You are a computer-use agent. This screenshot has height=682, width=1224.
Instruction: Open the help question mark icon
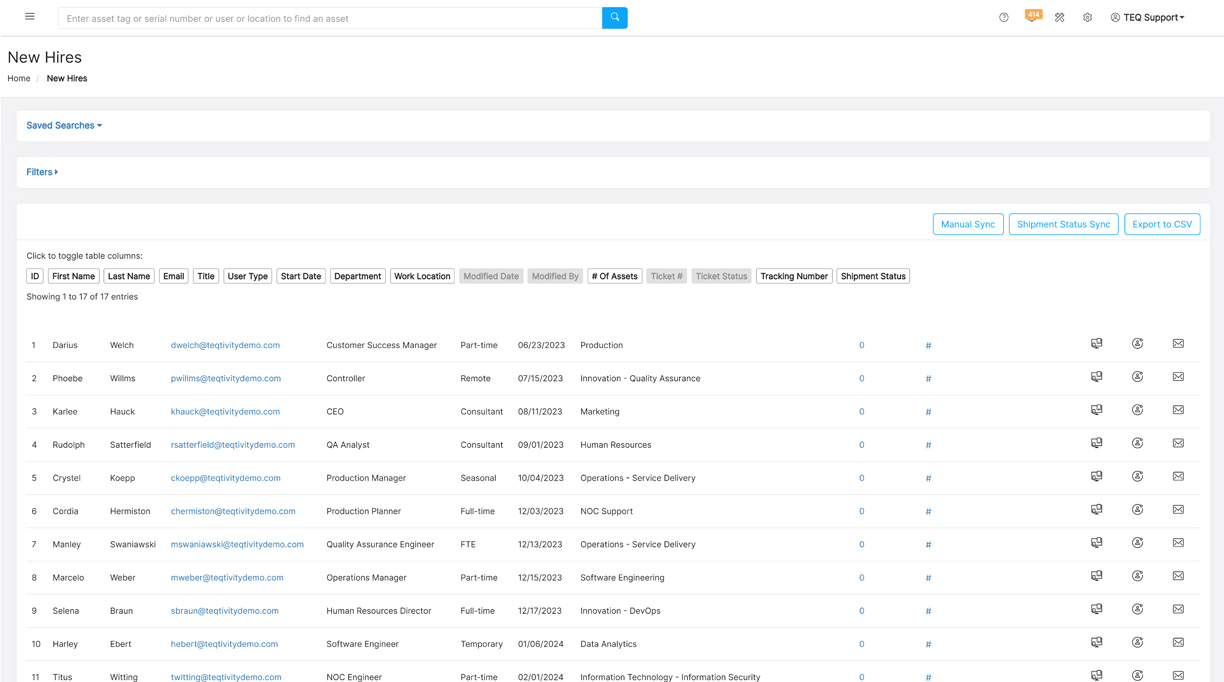1004,18
